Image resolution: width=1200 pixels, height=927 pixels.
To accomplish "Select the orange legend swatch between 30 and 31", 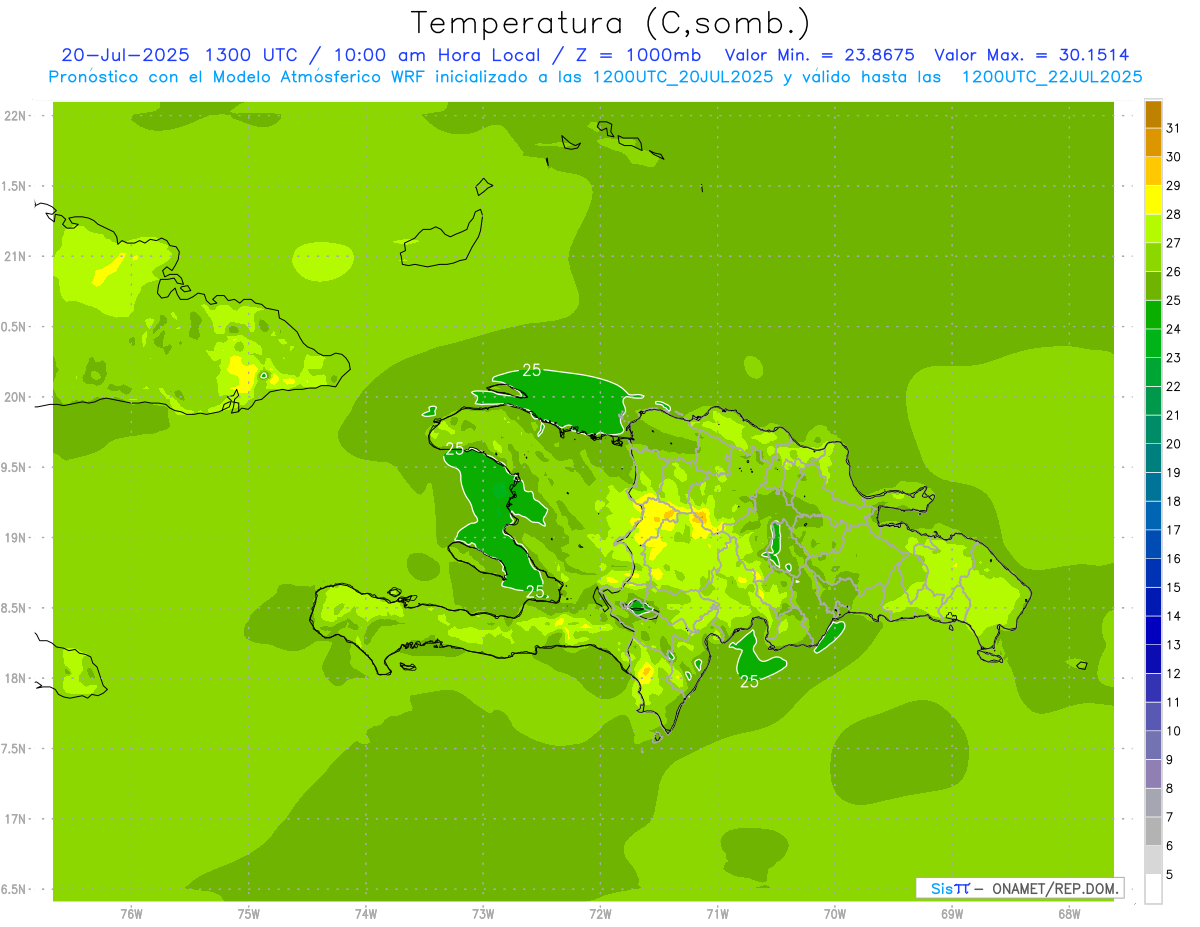I will coord(1153,143).
